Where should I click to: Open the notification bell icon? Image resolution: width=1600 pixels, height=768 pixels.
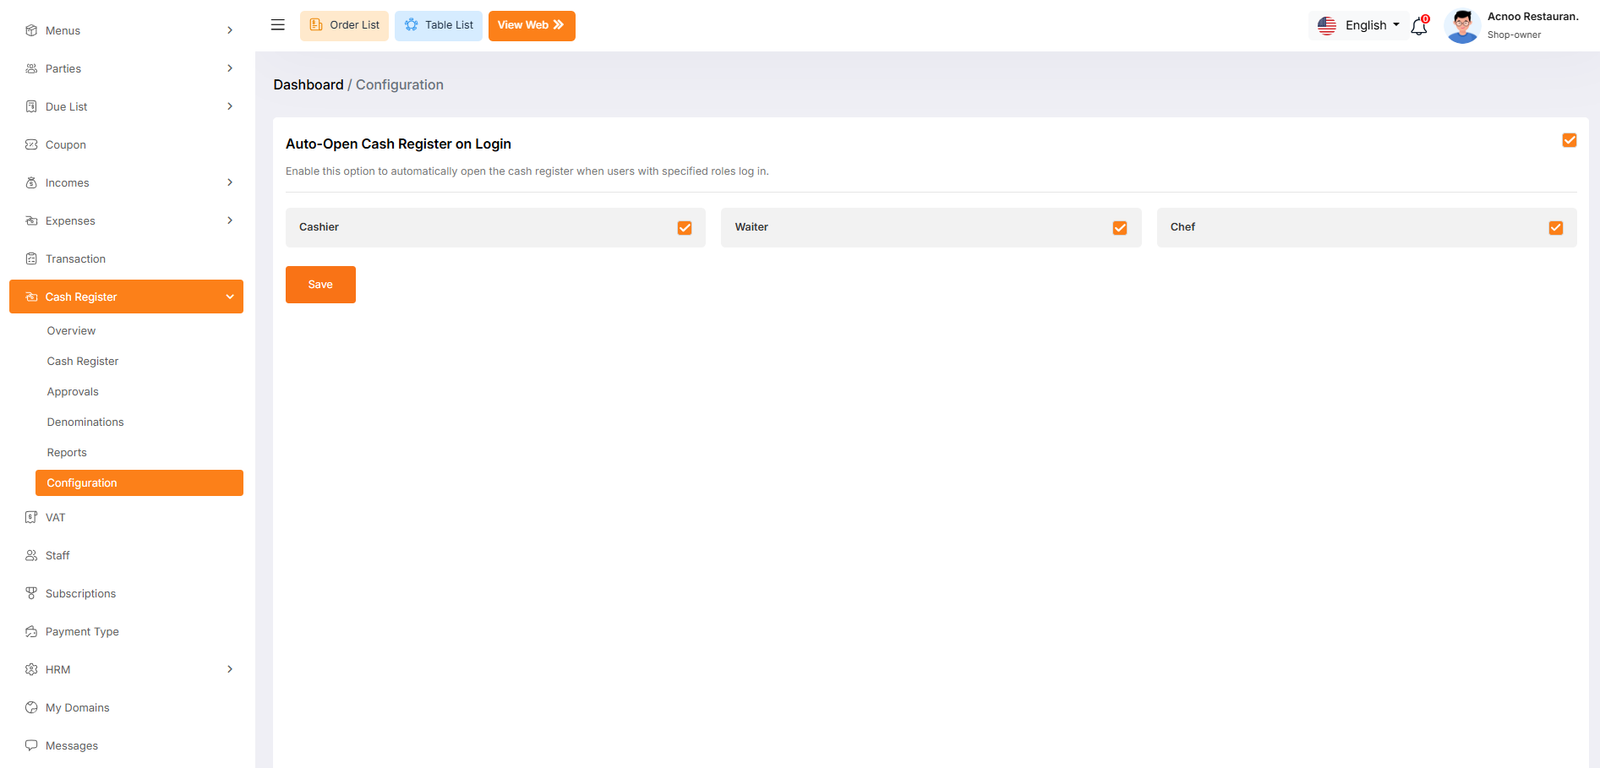click(1418, 27)
